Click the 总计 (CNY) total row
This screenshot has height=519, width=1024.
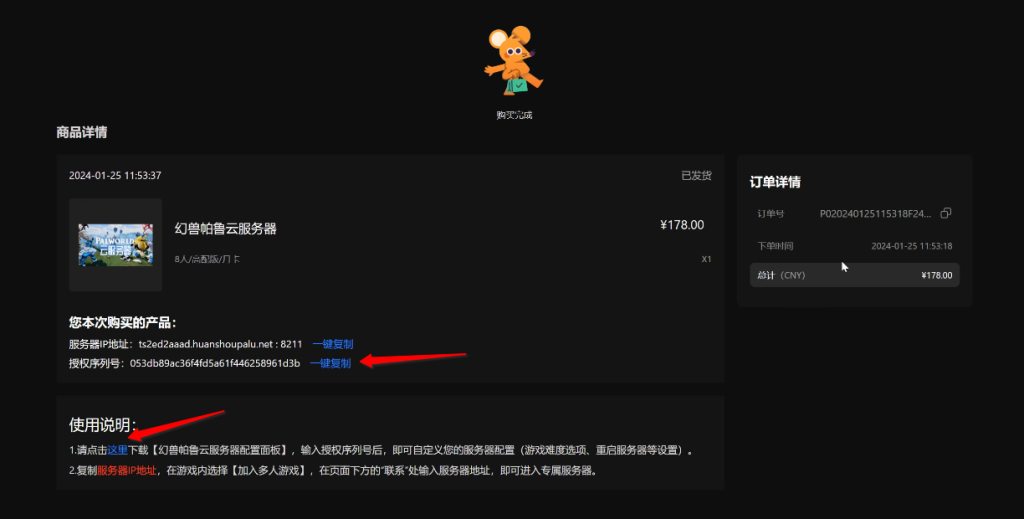[854, 275]
